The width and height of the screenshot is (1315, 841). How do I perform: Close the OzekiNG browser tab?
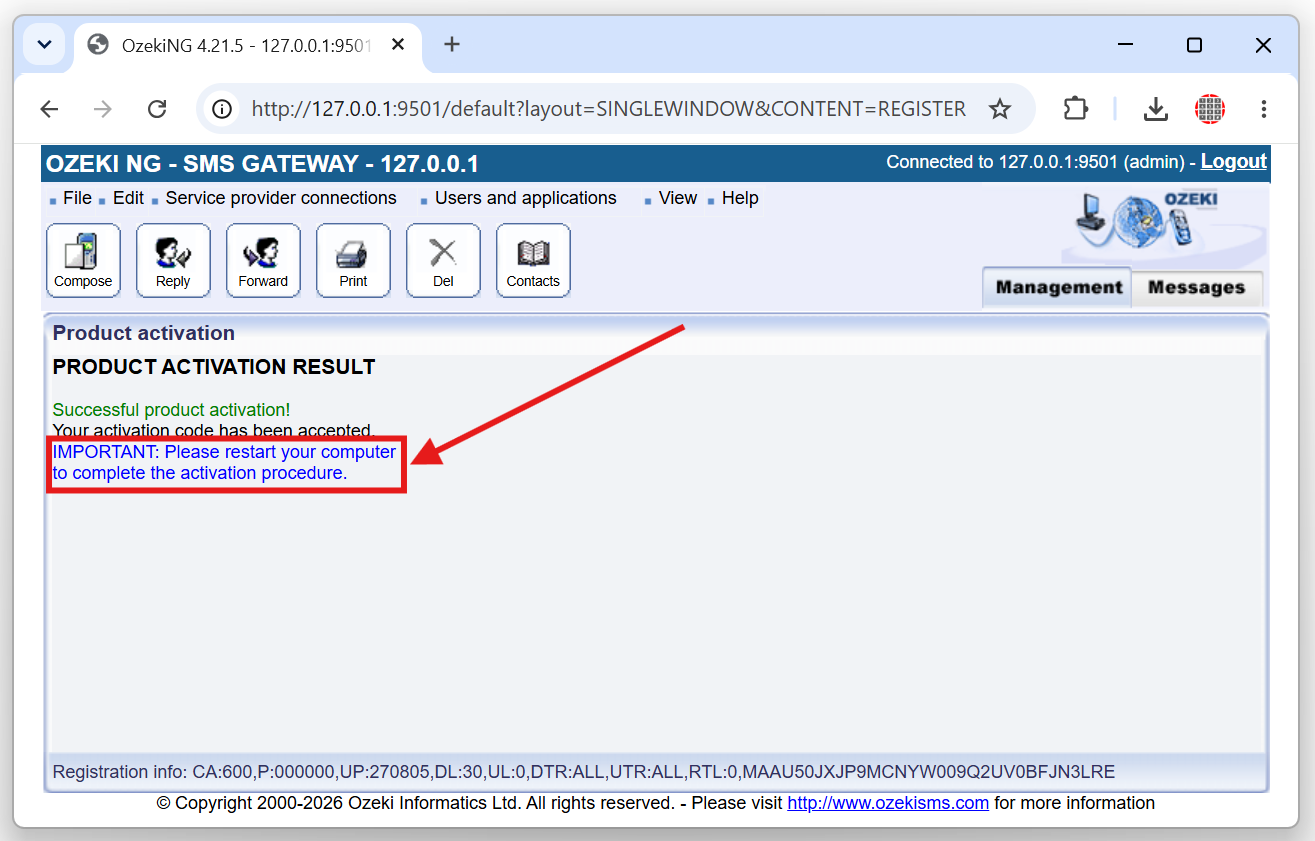coord(398,45)
